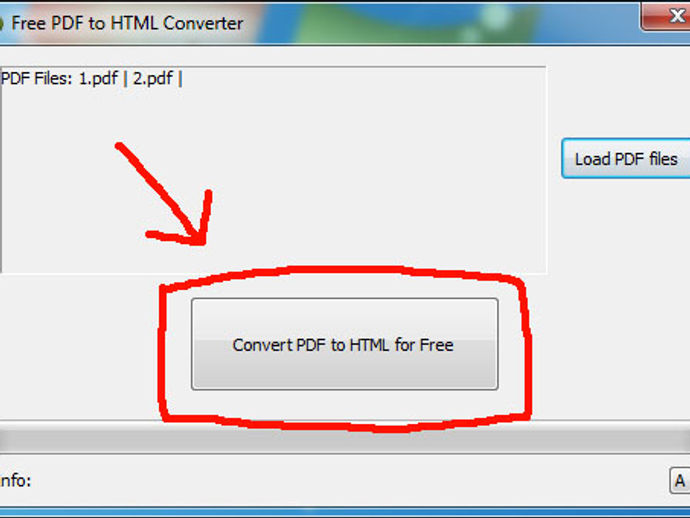Click the Info: status label

[x=15, y=481]
